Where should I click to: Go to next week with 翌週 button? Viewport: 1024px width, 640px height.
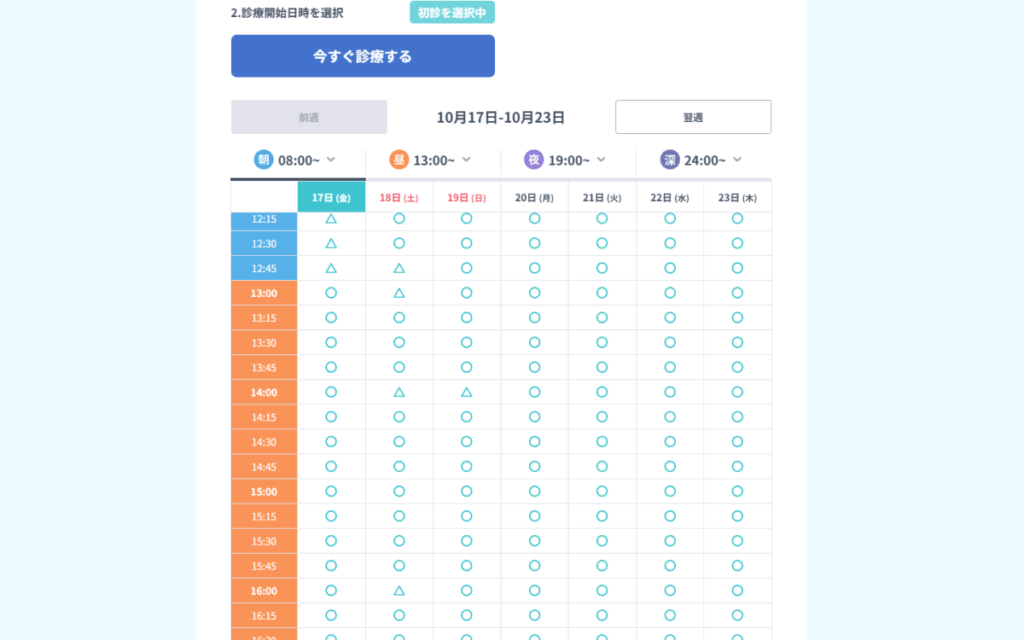click(693, 117)
